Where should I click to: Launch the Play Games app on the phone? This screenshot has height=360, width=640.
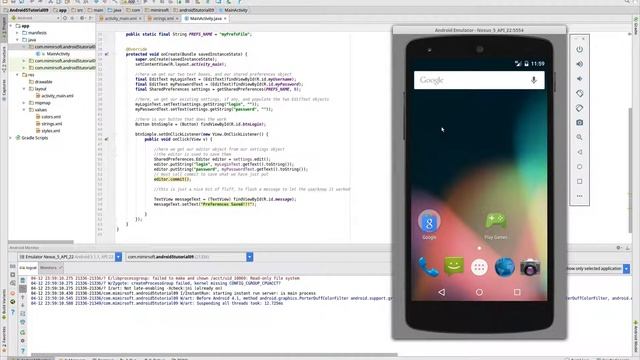tap(496, 225)
